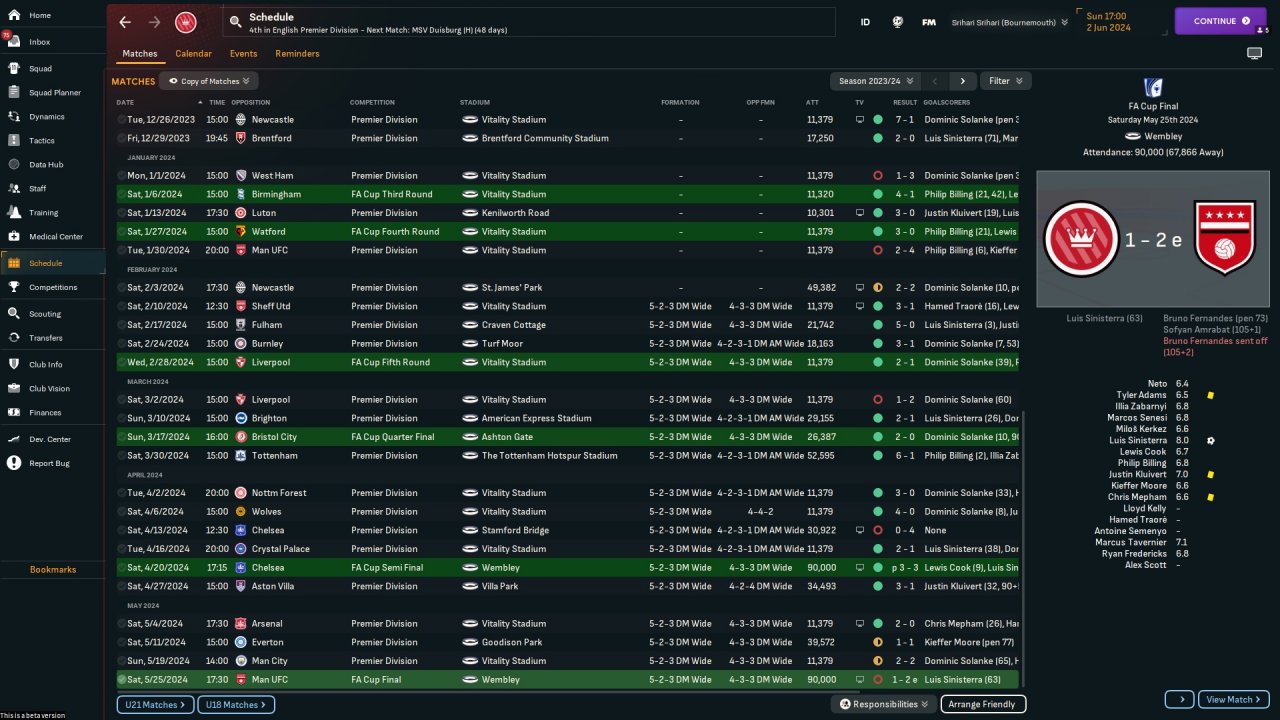Click the View Match button

pyautogui.click(x=1235, y=700)
